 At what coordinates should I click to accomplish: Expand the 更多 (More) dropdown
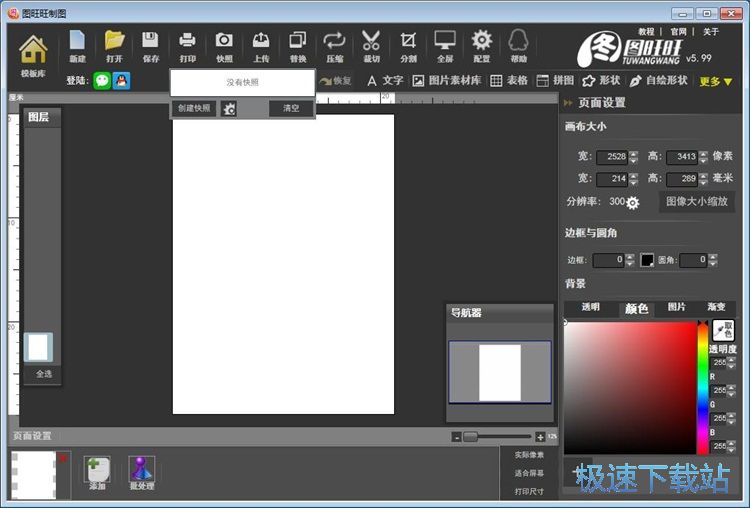tap(715, 81)
